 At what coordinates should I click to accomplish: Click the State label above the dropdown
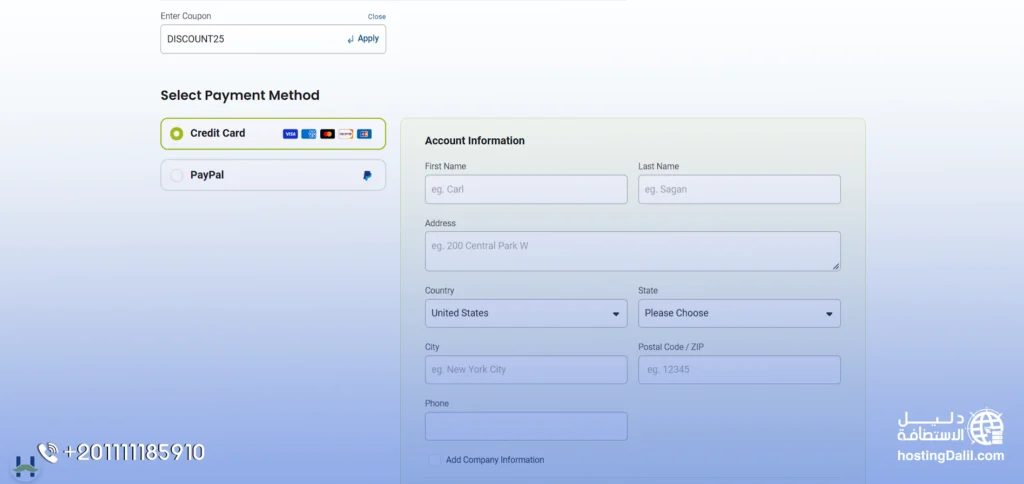click(648, 291)
